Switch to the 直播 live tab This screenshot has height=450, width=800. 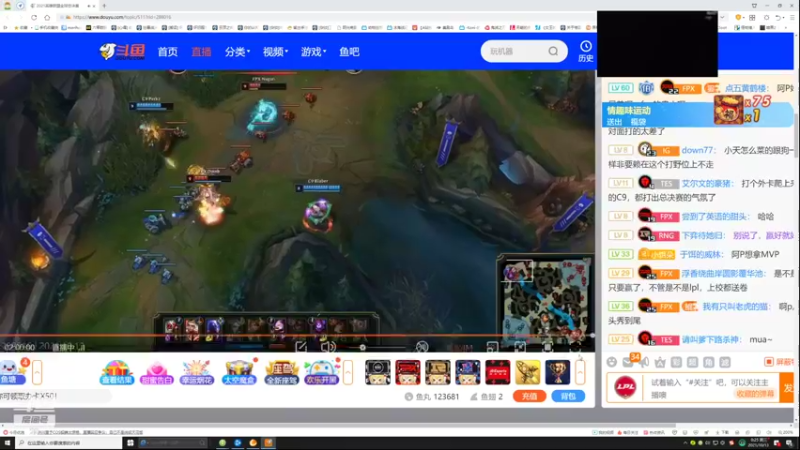201,52
